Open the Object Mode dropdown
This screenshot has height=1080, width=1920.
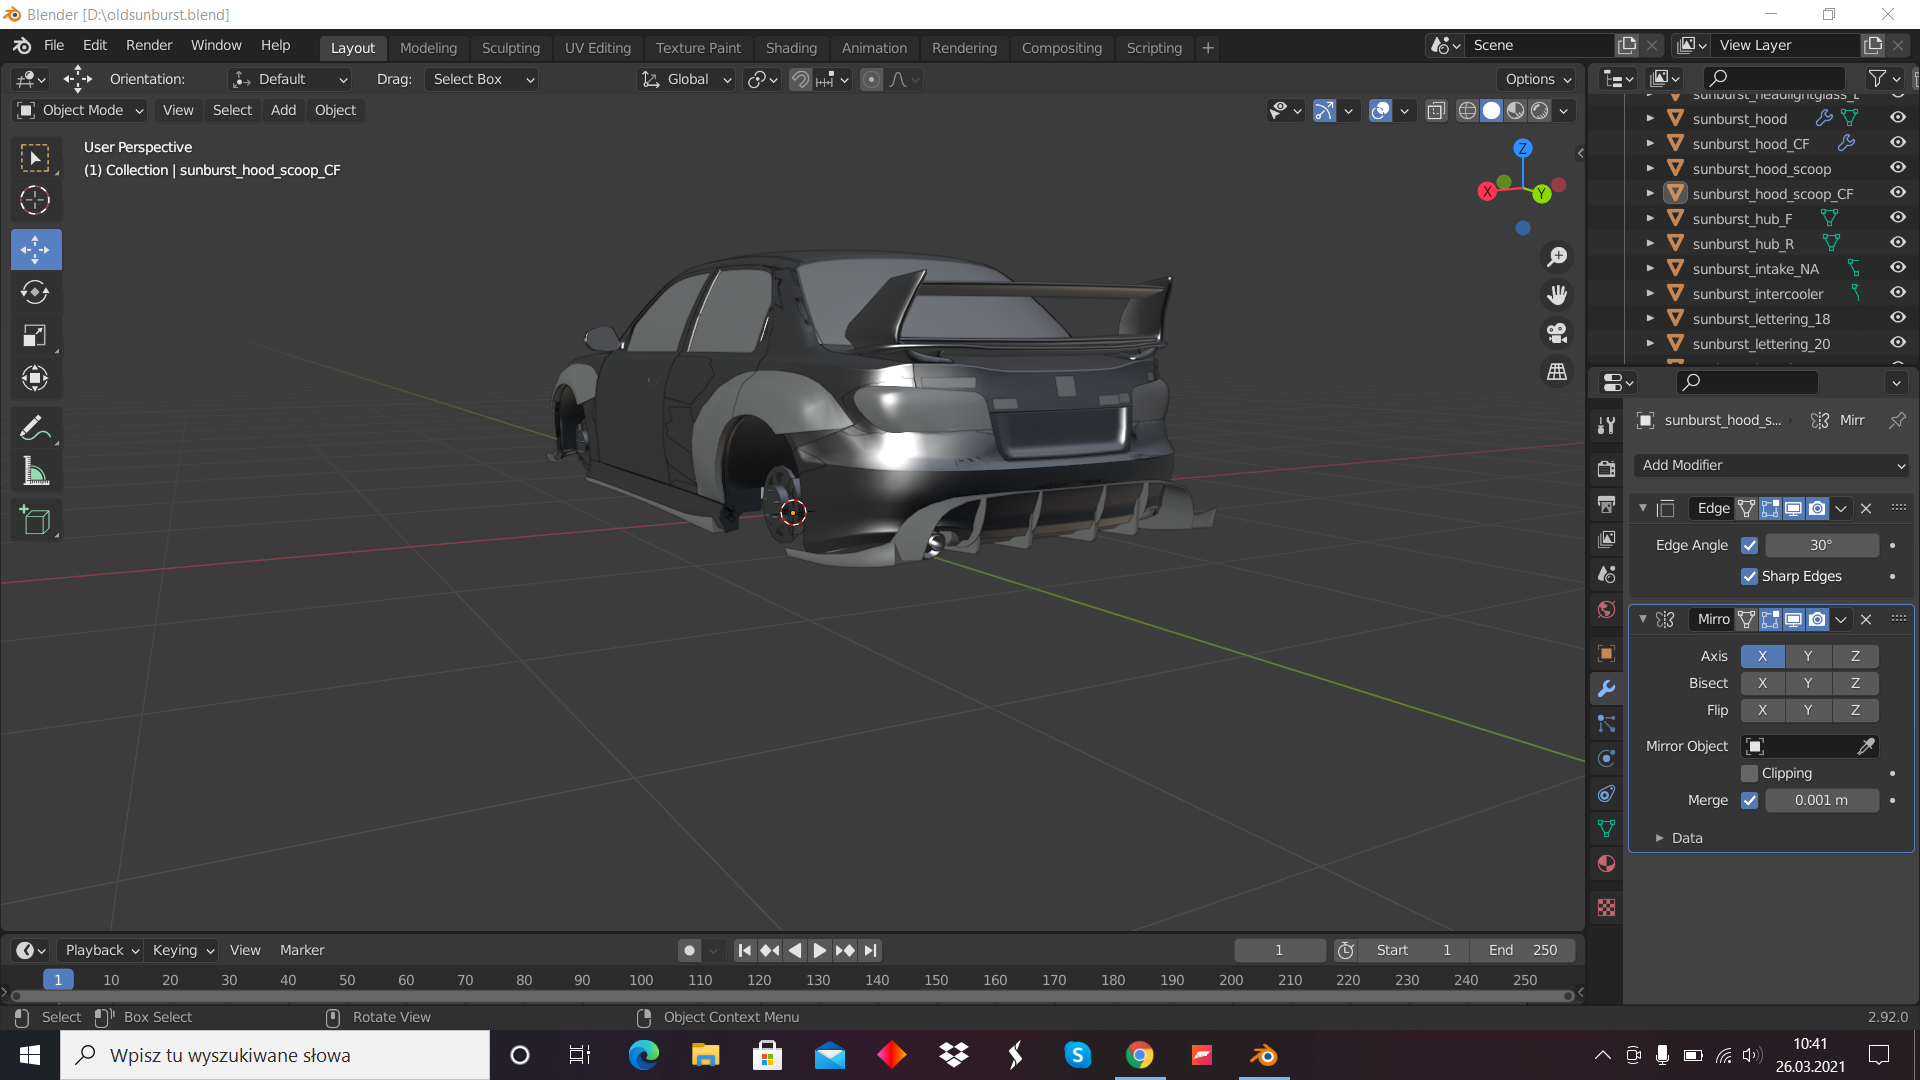tap(81, 110)
